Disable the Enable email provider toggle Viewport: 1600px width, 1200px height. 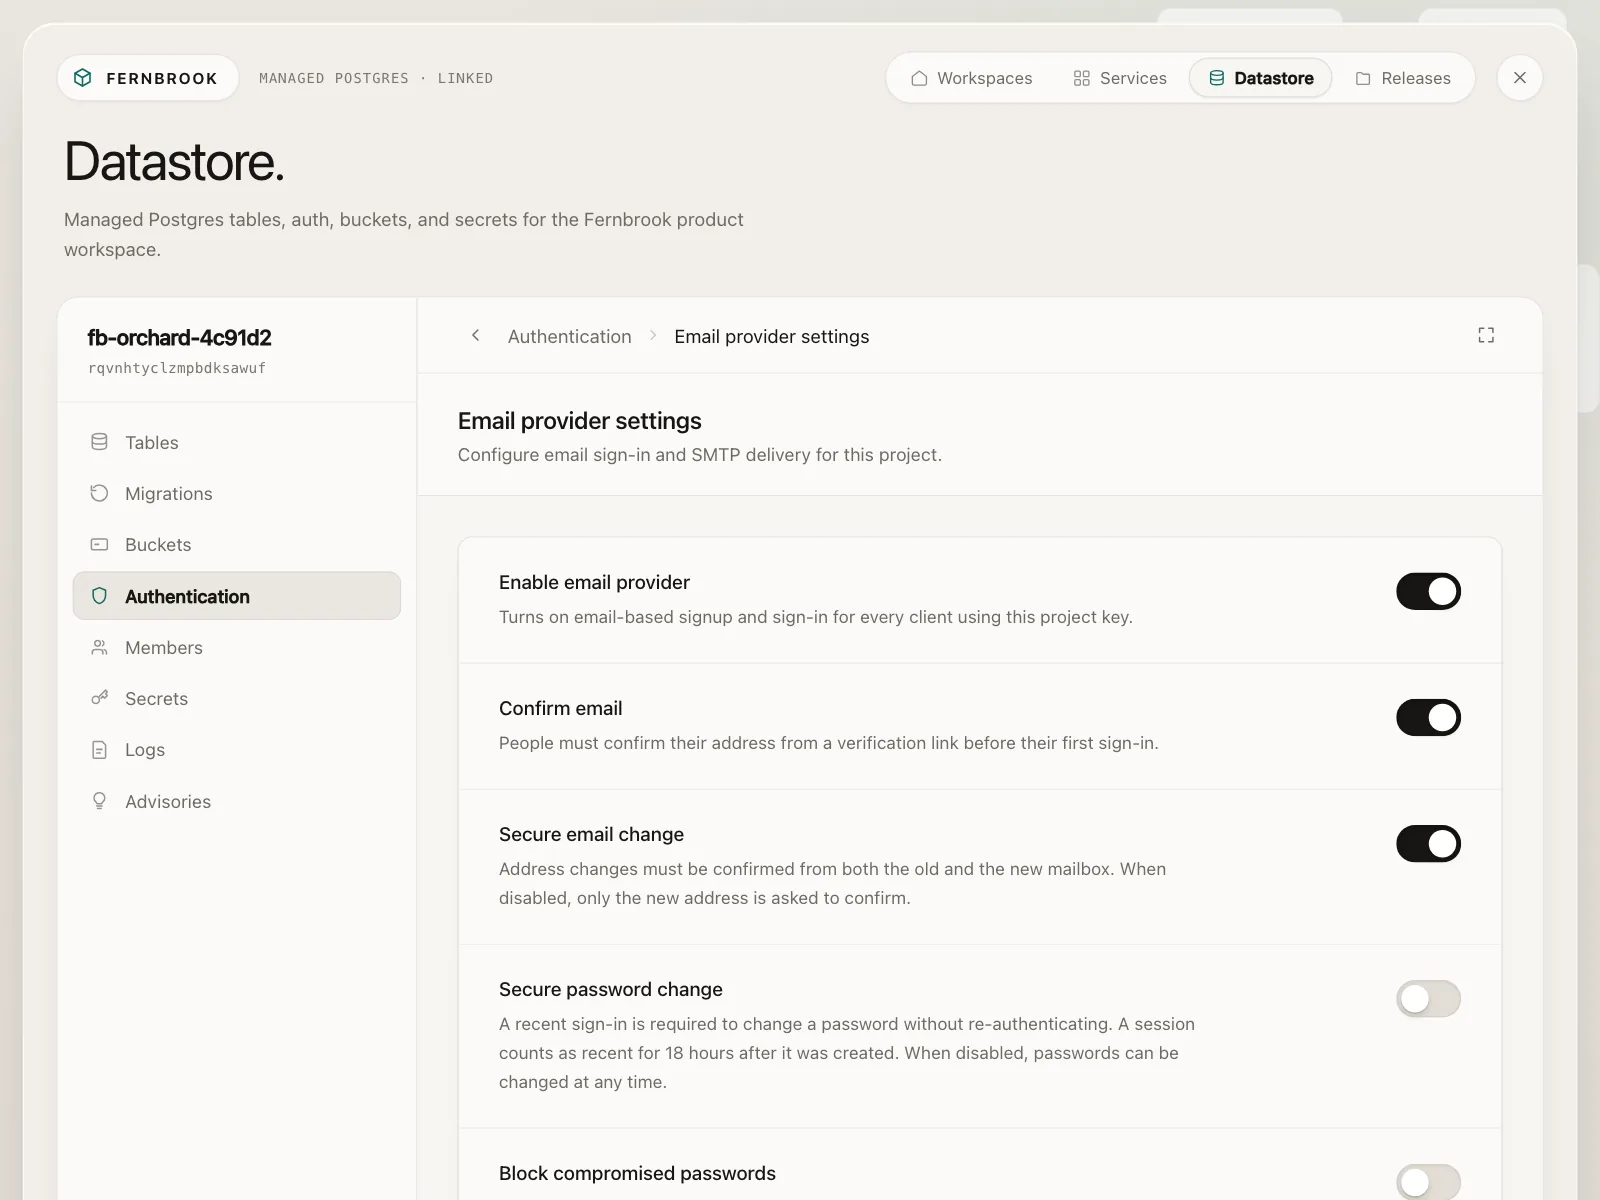1428,591
